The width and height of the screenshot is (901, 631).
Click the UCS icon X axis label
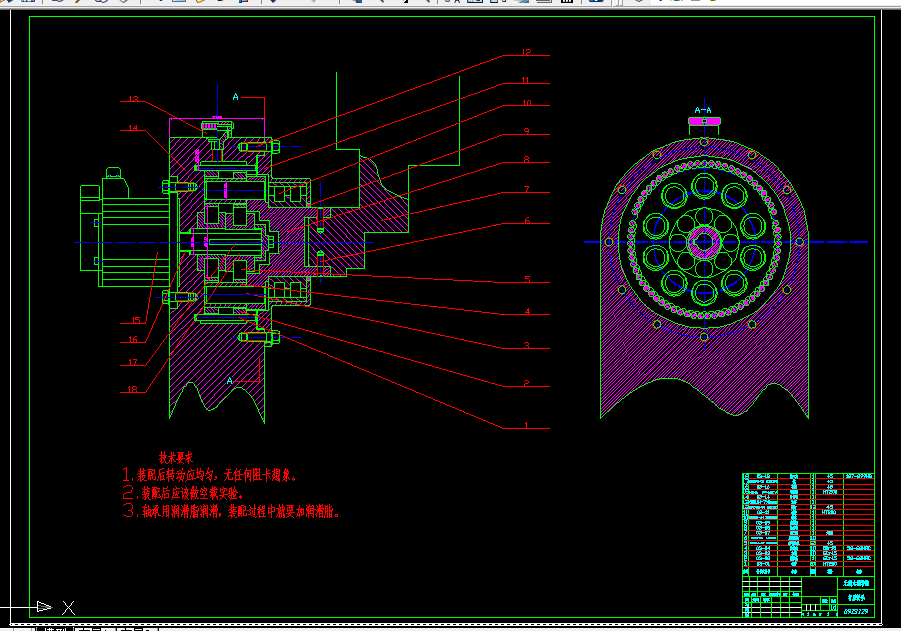[x=68, y=607]
